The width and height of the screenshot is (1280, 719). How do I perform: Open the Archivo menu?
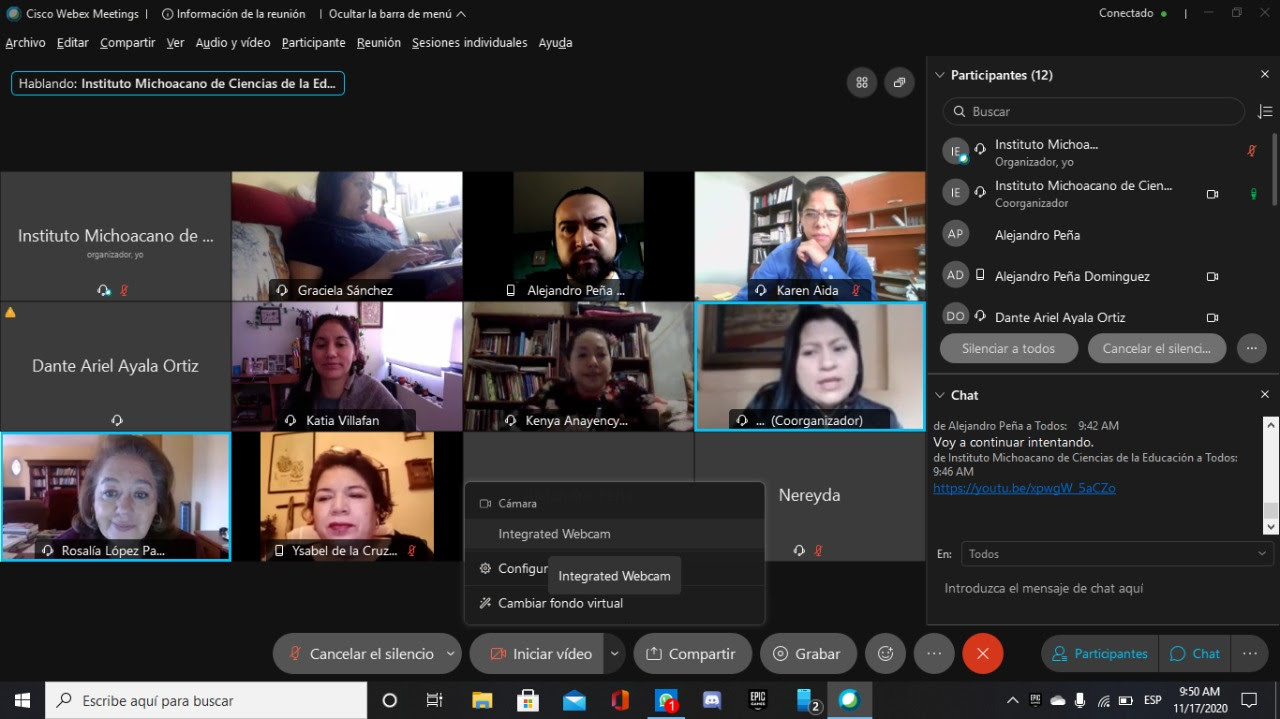pos(26,43)
